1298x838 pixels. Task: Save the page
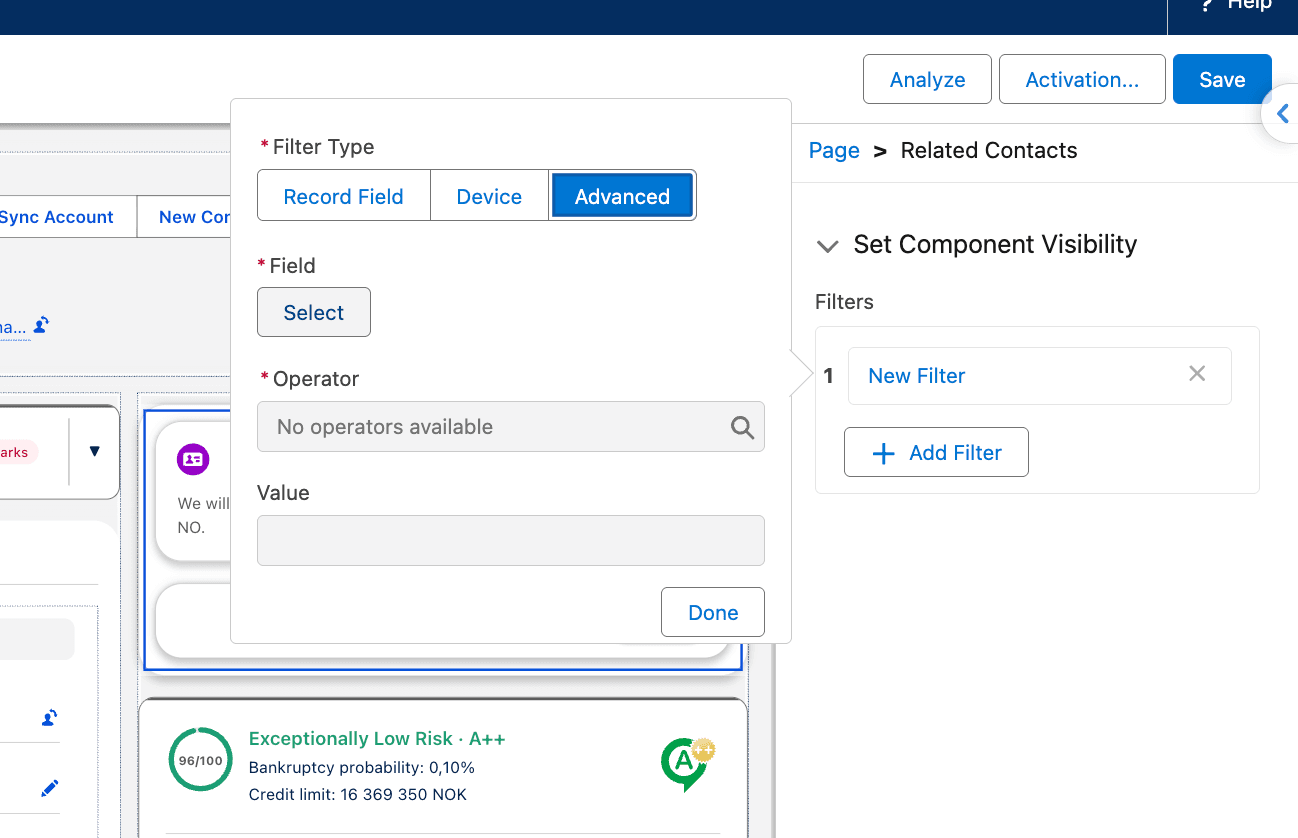[x=1222, y=79]
